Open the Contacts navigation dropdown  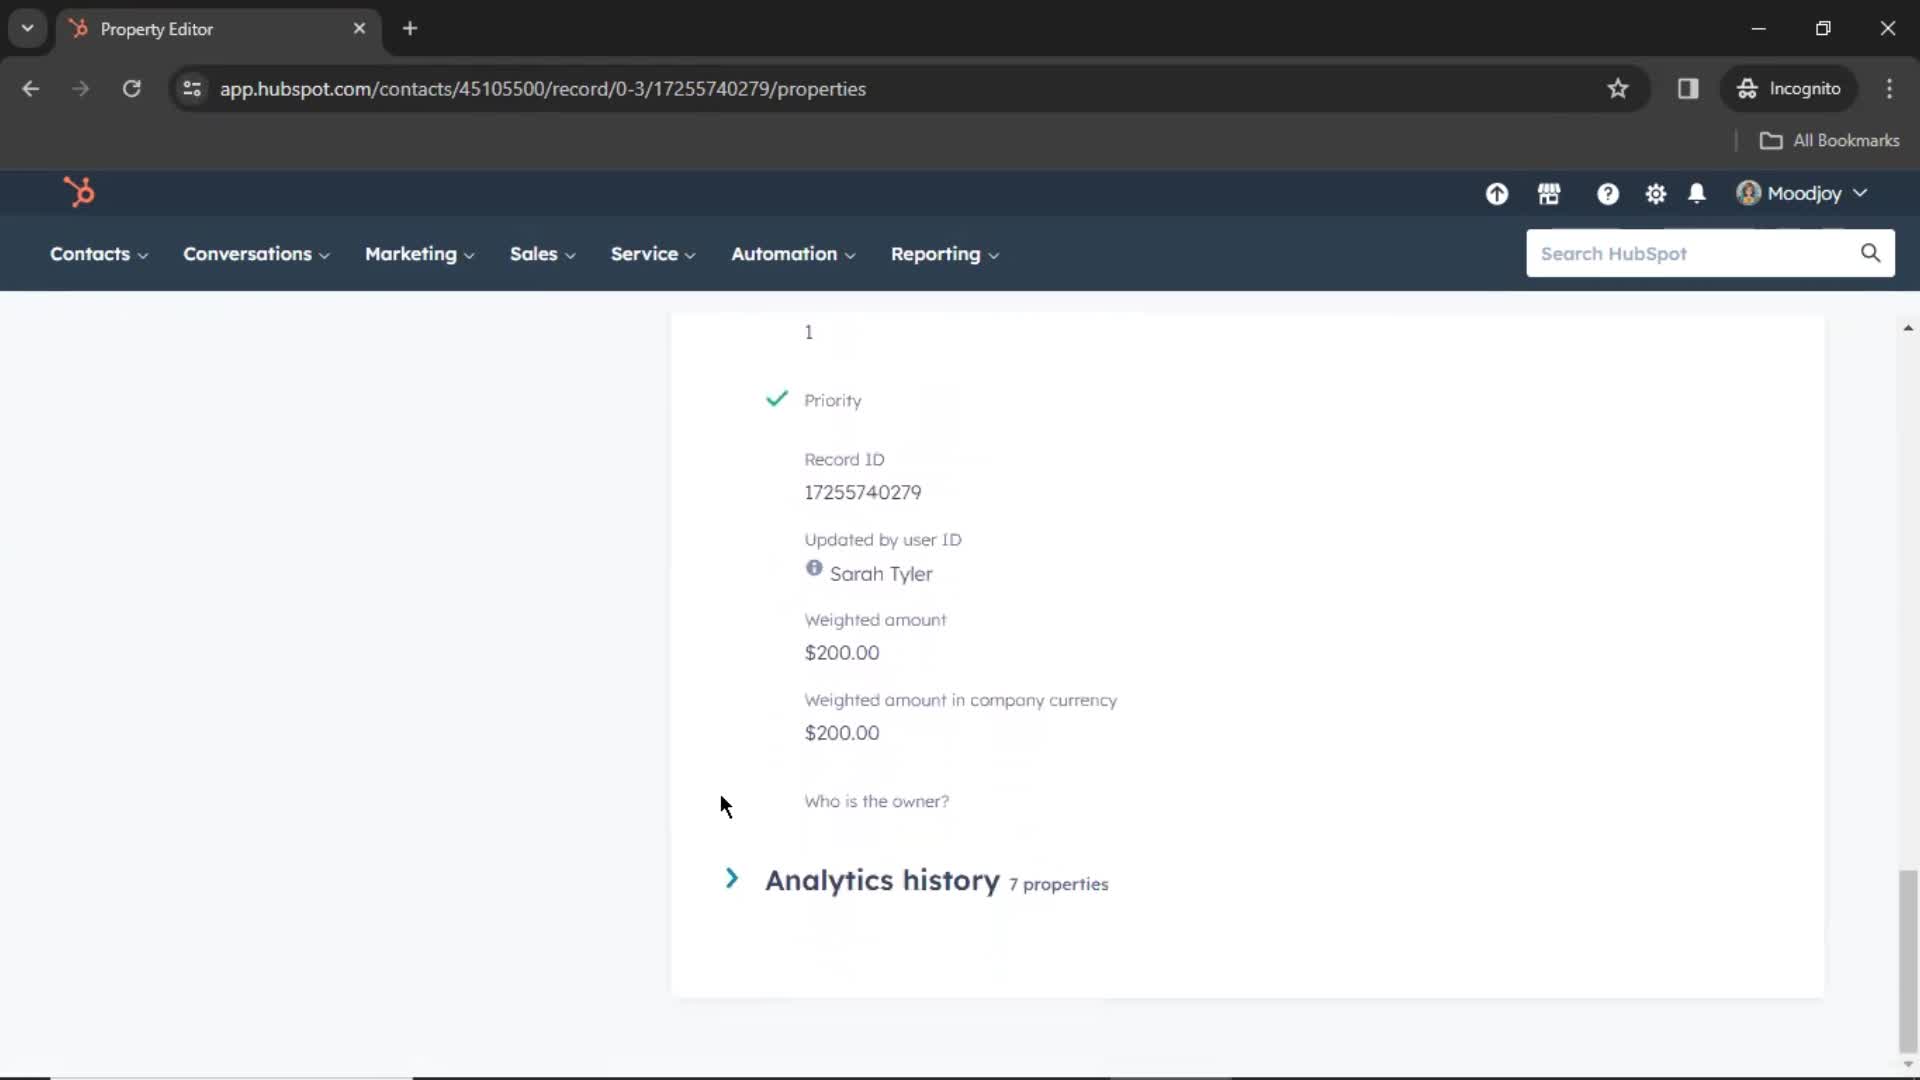(x=99, y=253)
